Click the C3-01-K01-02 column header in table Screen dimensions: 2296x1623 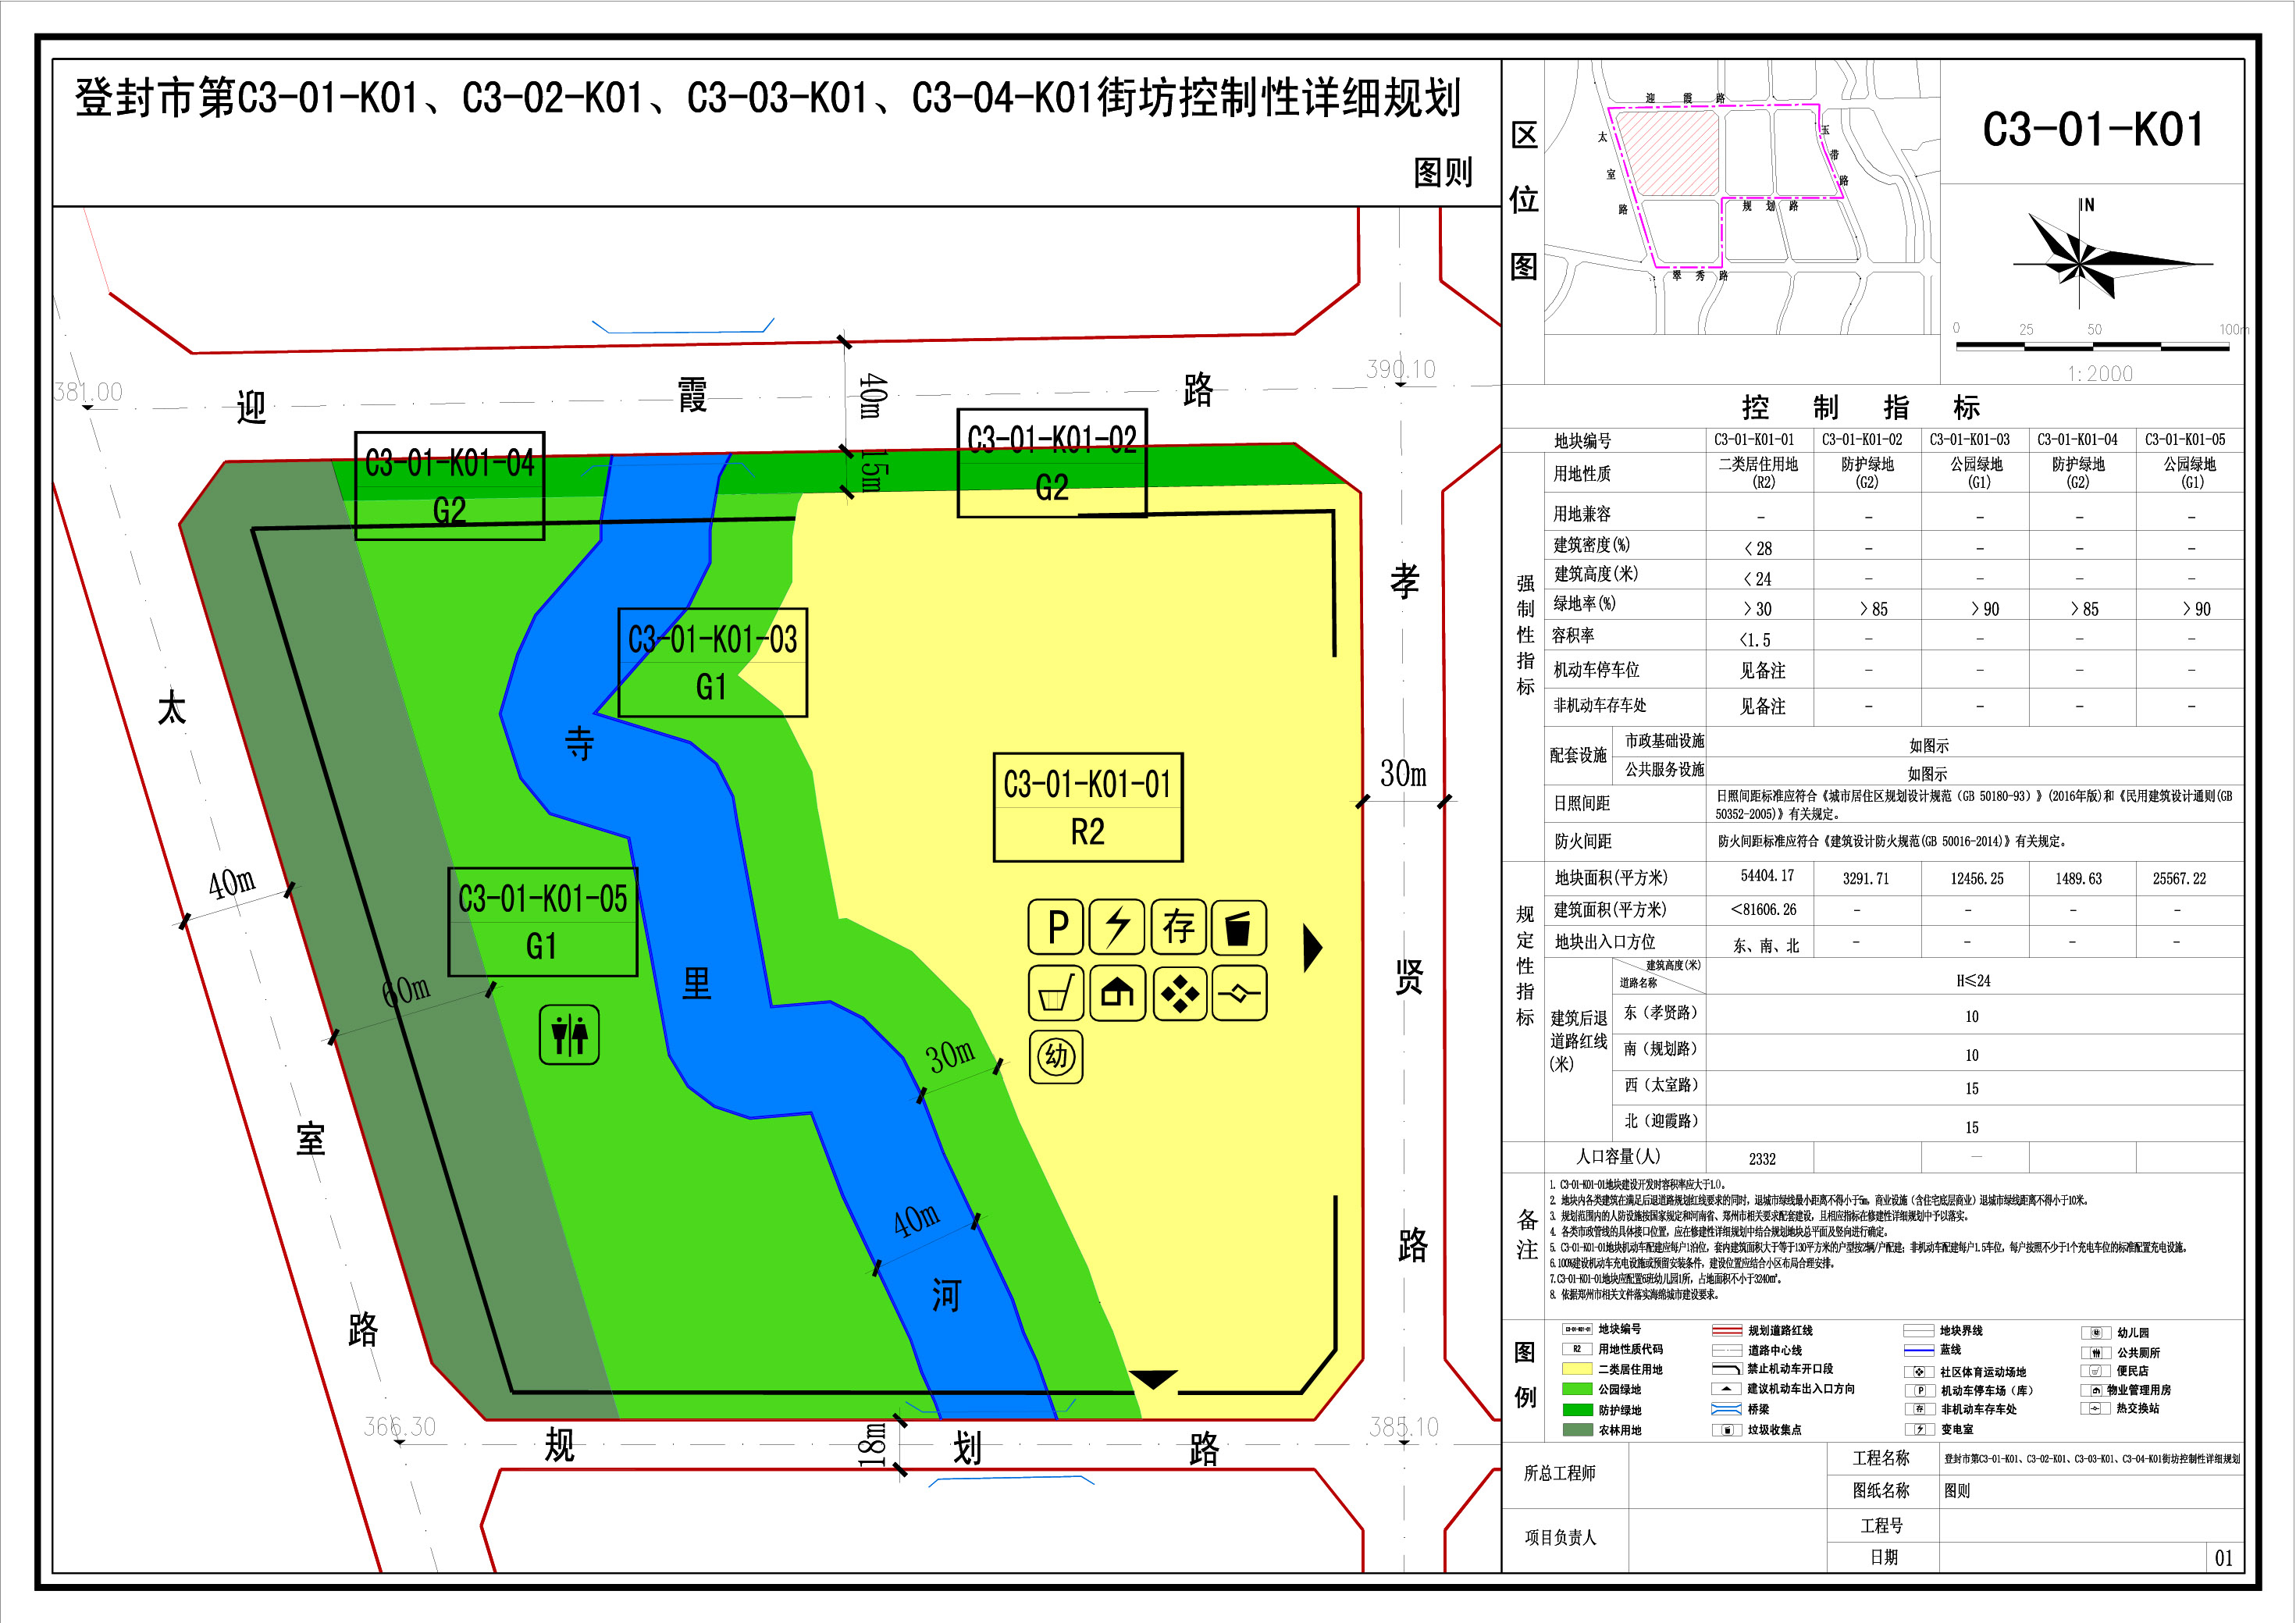(x=1862, y=439)
